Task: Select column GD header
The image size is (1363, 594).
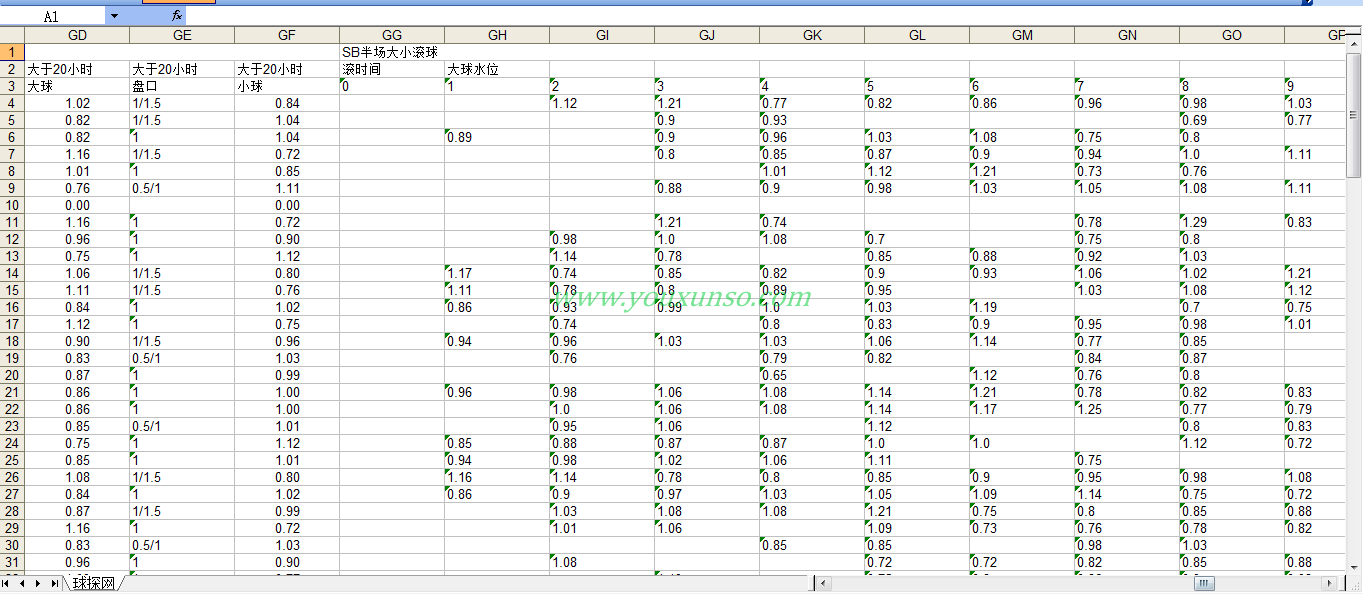Action: (77, 35)
